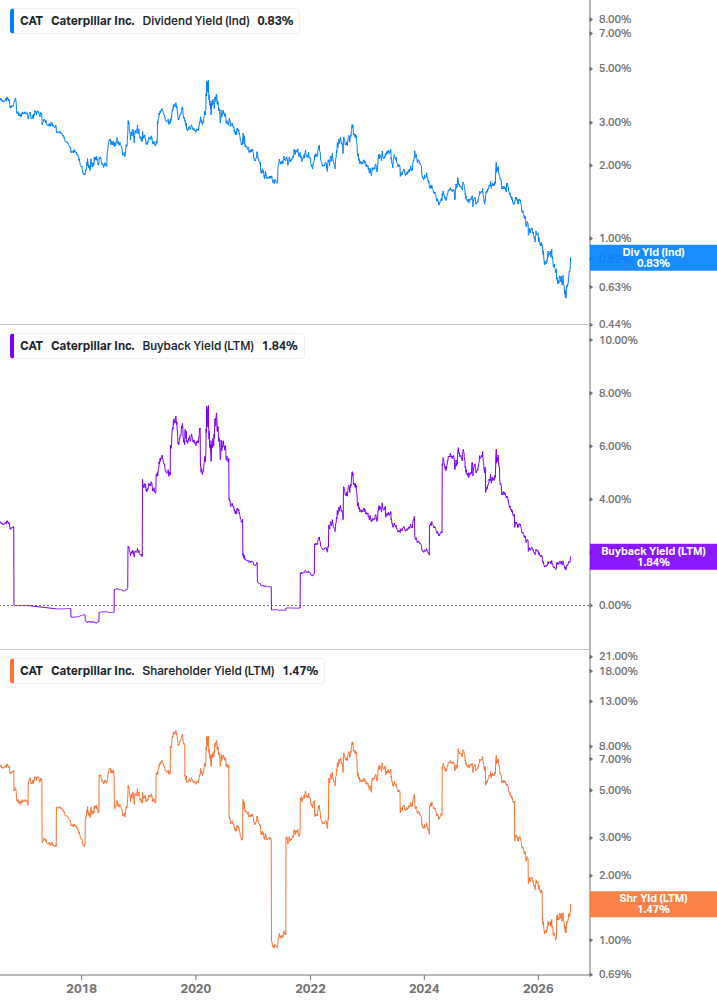Click the 2022 label on the time axis
This screenshot has height=1005, width=717.
(310, 988)
